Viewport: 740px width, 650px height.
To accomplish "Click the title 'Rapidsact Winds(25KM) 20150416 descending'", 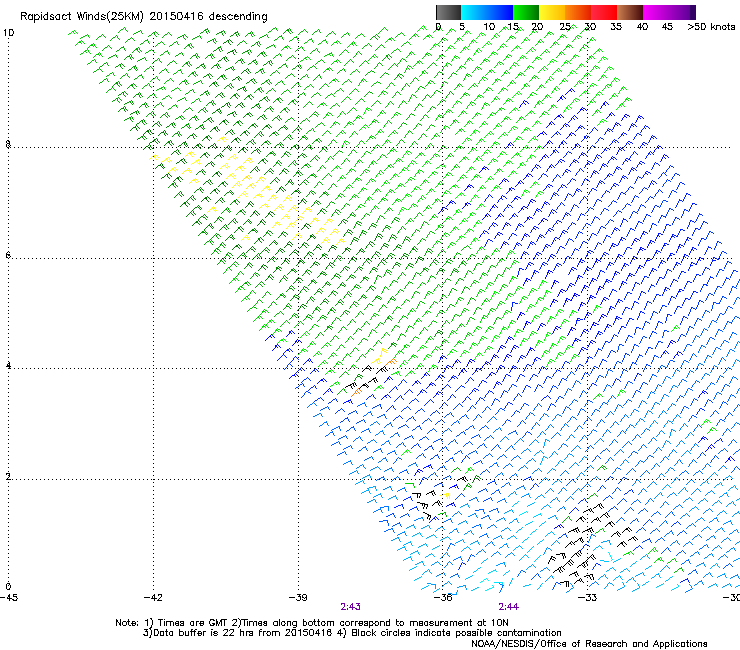I will click(143, 17).
